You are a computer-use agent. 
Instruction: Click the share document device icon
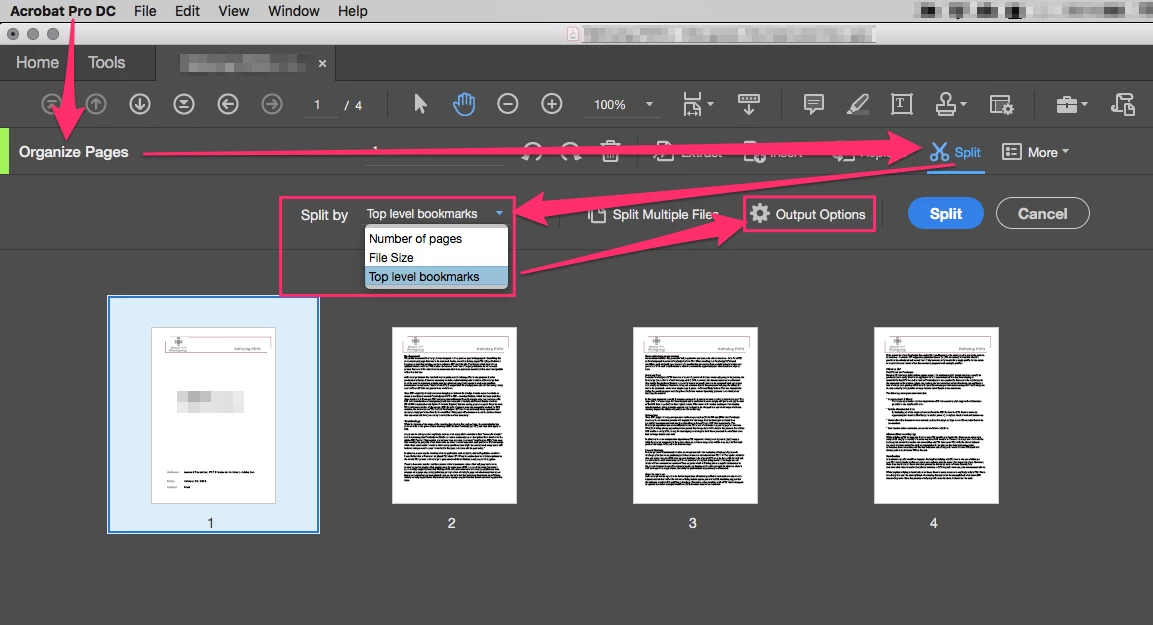1123,104
